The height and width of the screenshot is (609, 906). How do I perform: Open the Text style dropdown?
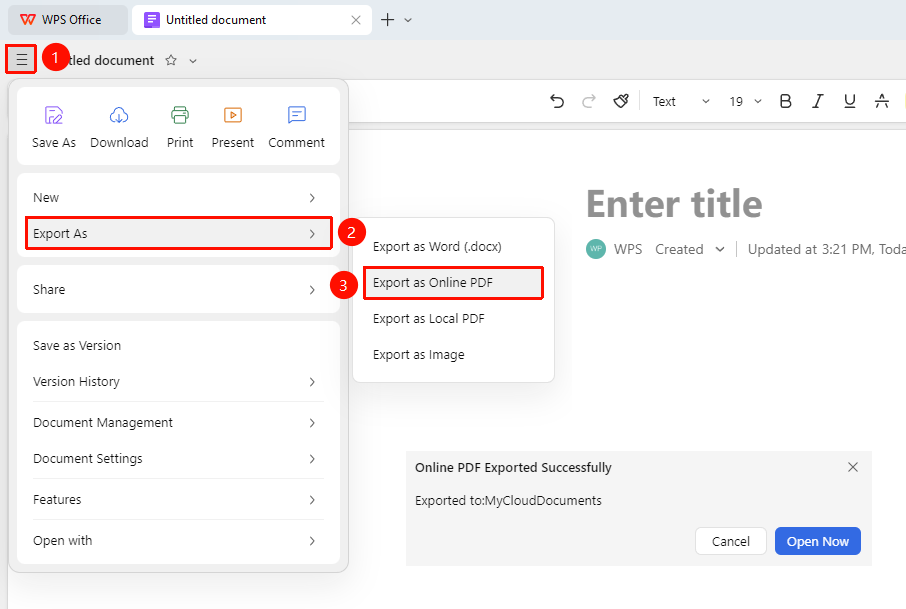[681, 102]
